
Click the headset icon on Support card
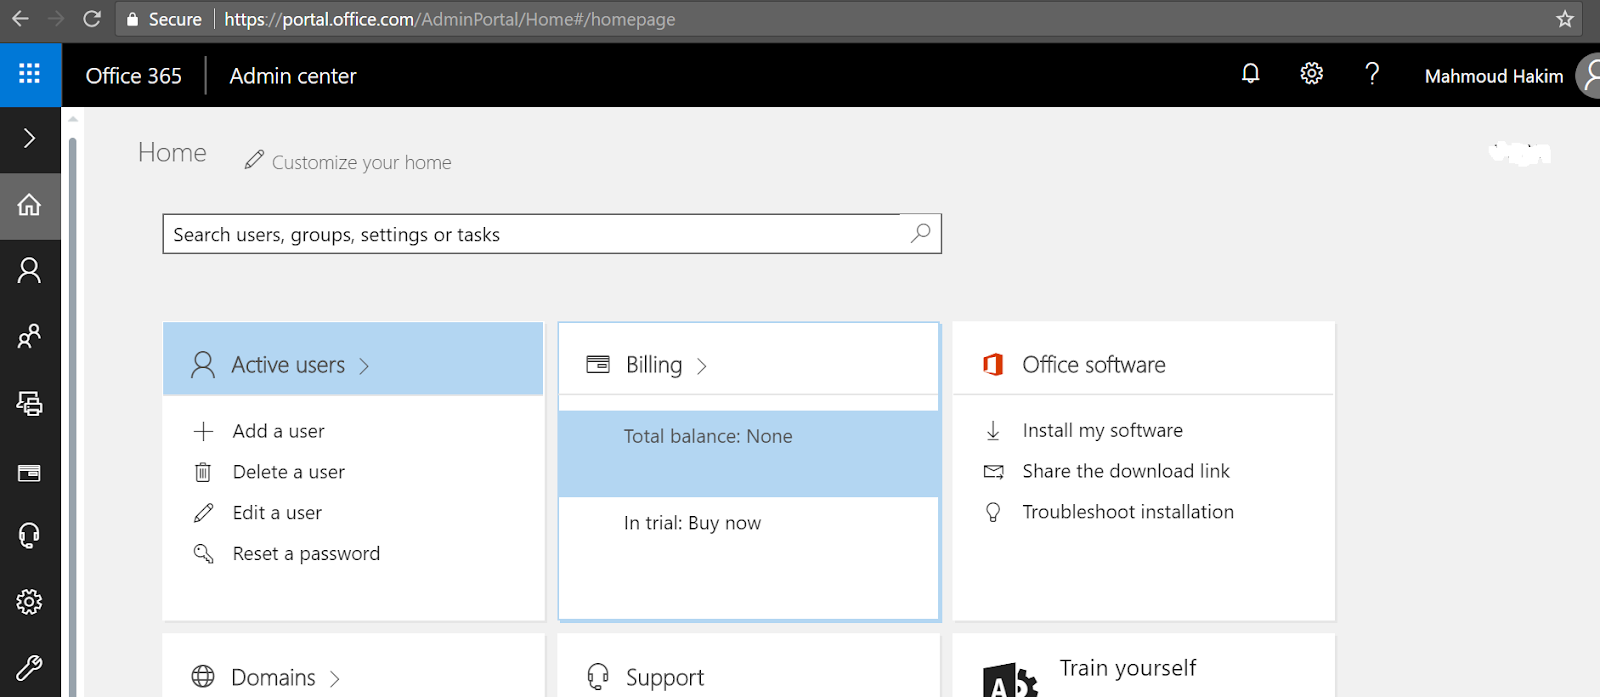point(598,677)
